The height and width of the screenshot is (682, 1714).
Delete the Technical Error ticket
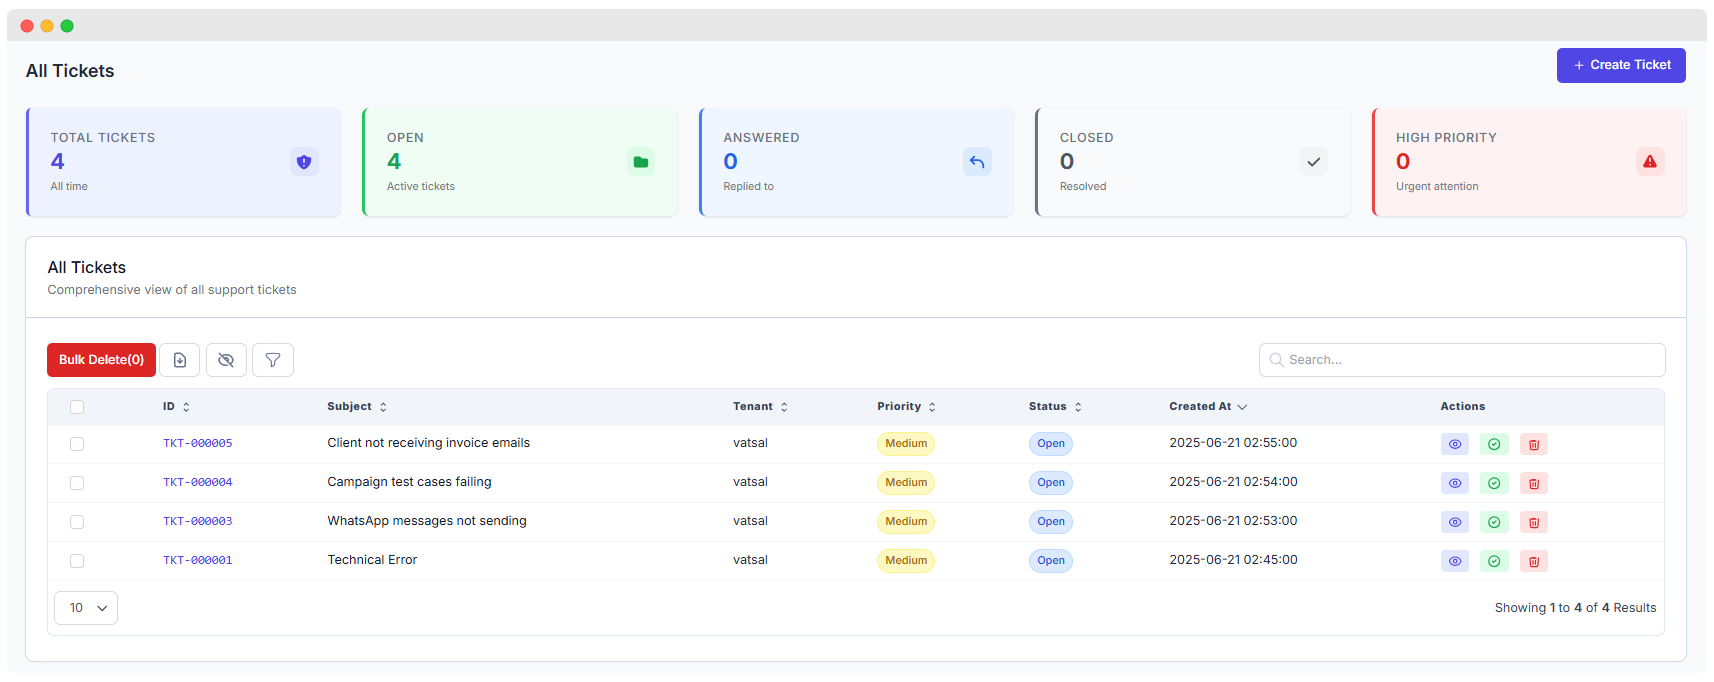click(x=1533, y=561)
